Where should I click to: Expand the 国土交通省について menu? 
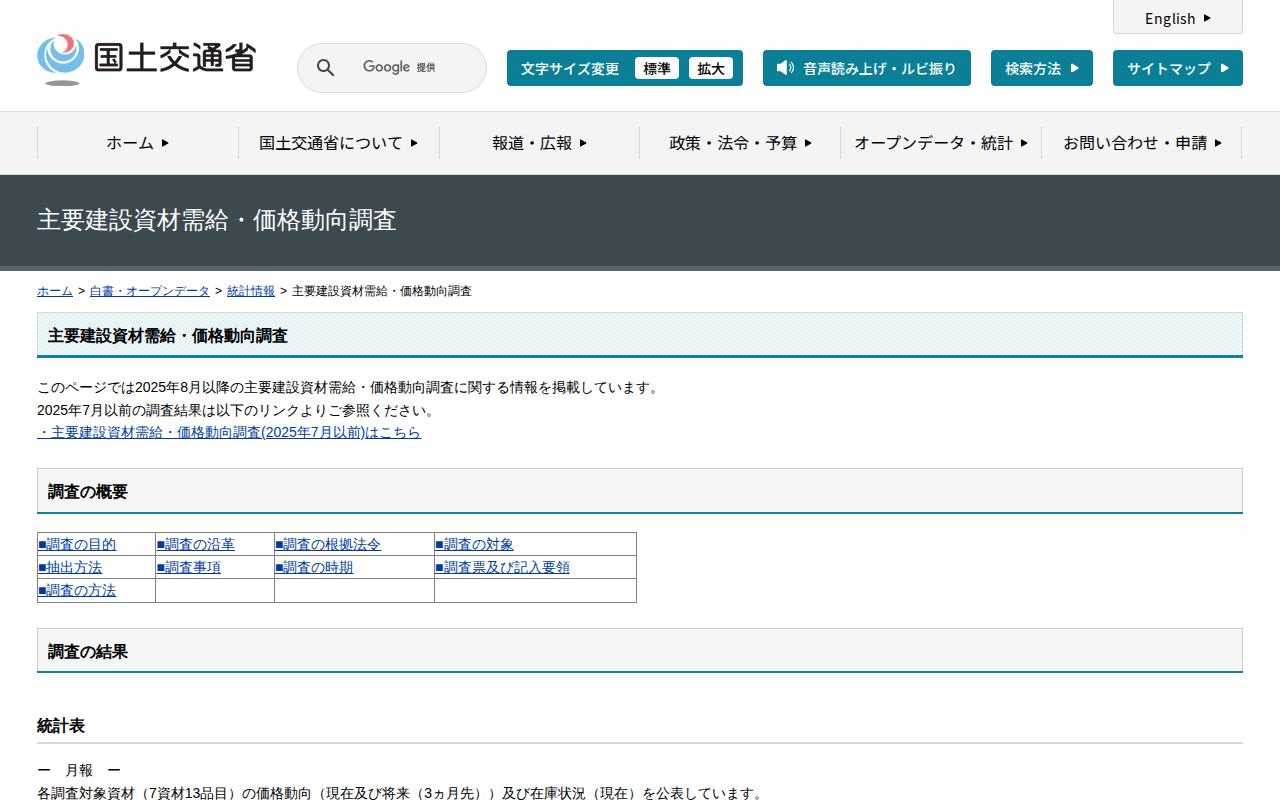click(339, 143)
